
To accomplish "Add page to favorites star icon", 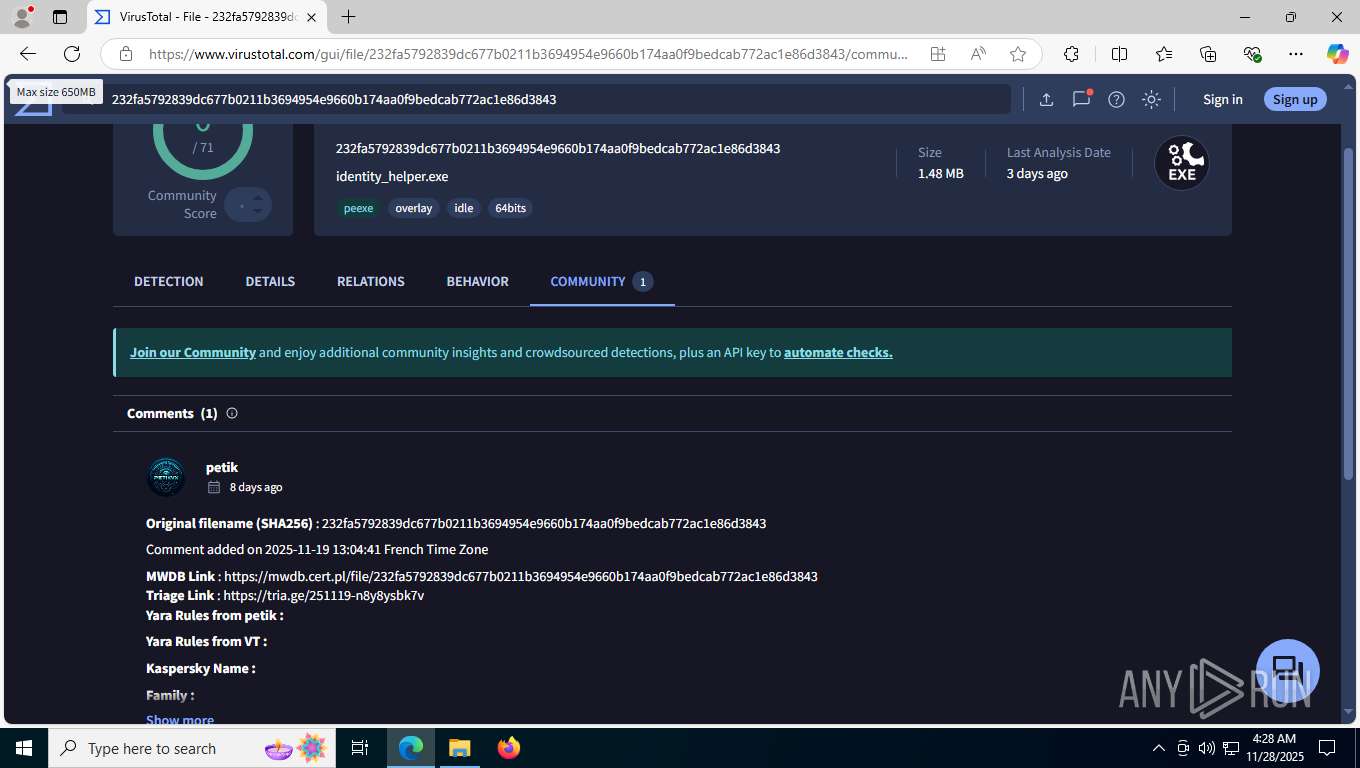I will (x=1018, y=54).
